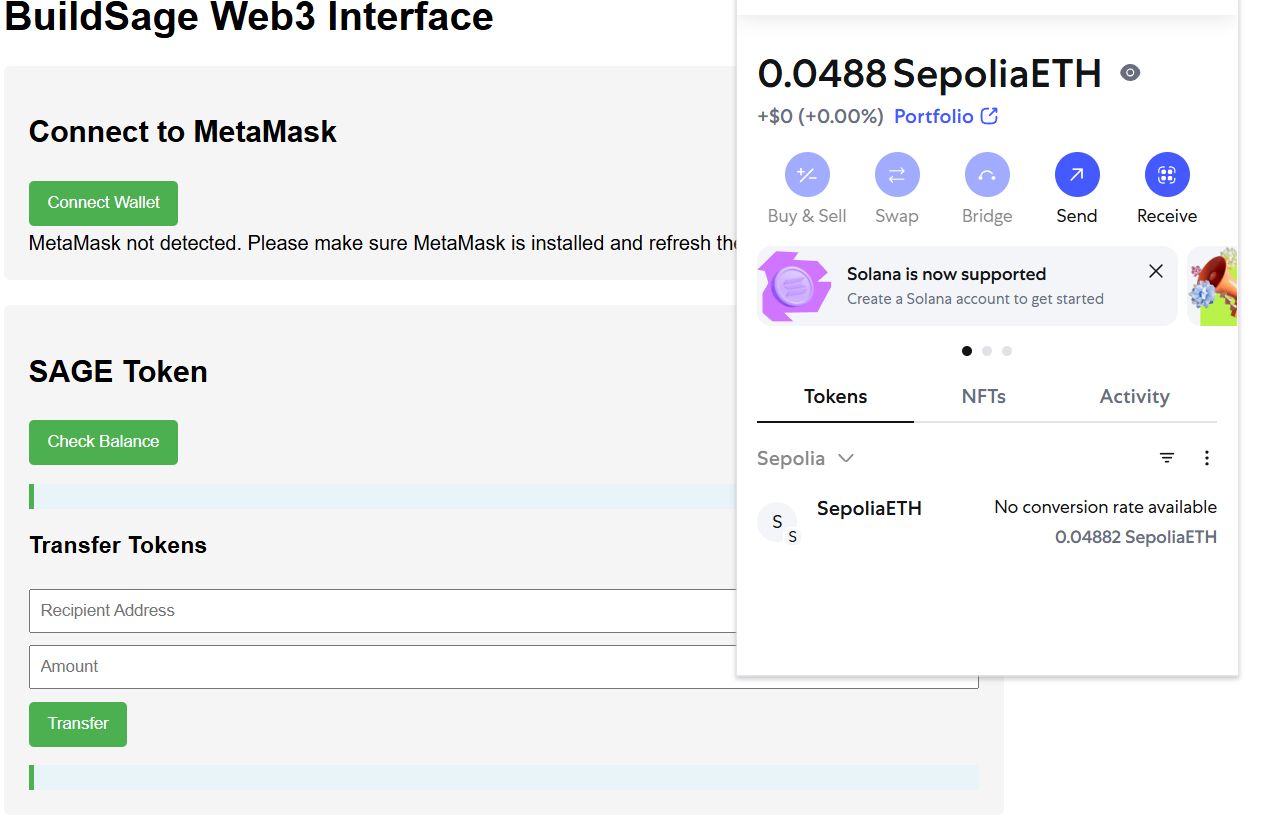Open Send in MetaMask wallet
1262x826 pixels.
click(x=1077, y=175)
